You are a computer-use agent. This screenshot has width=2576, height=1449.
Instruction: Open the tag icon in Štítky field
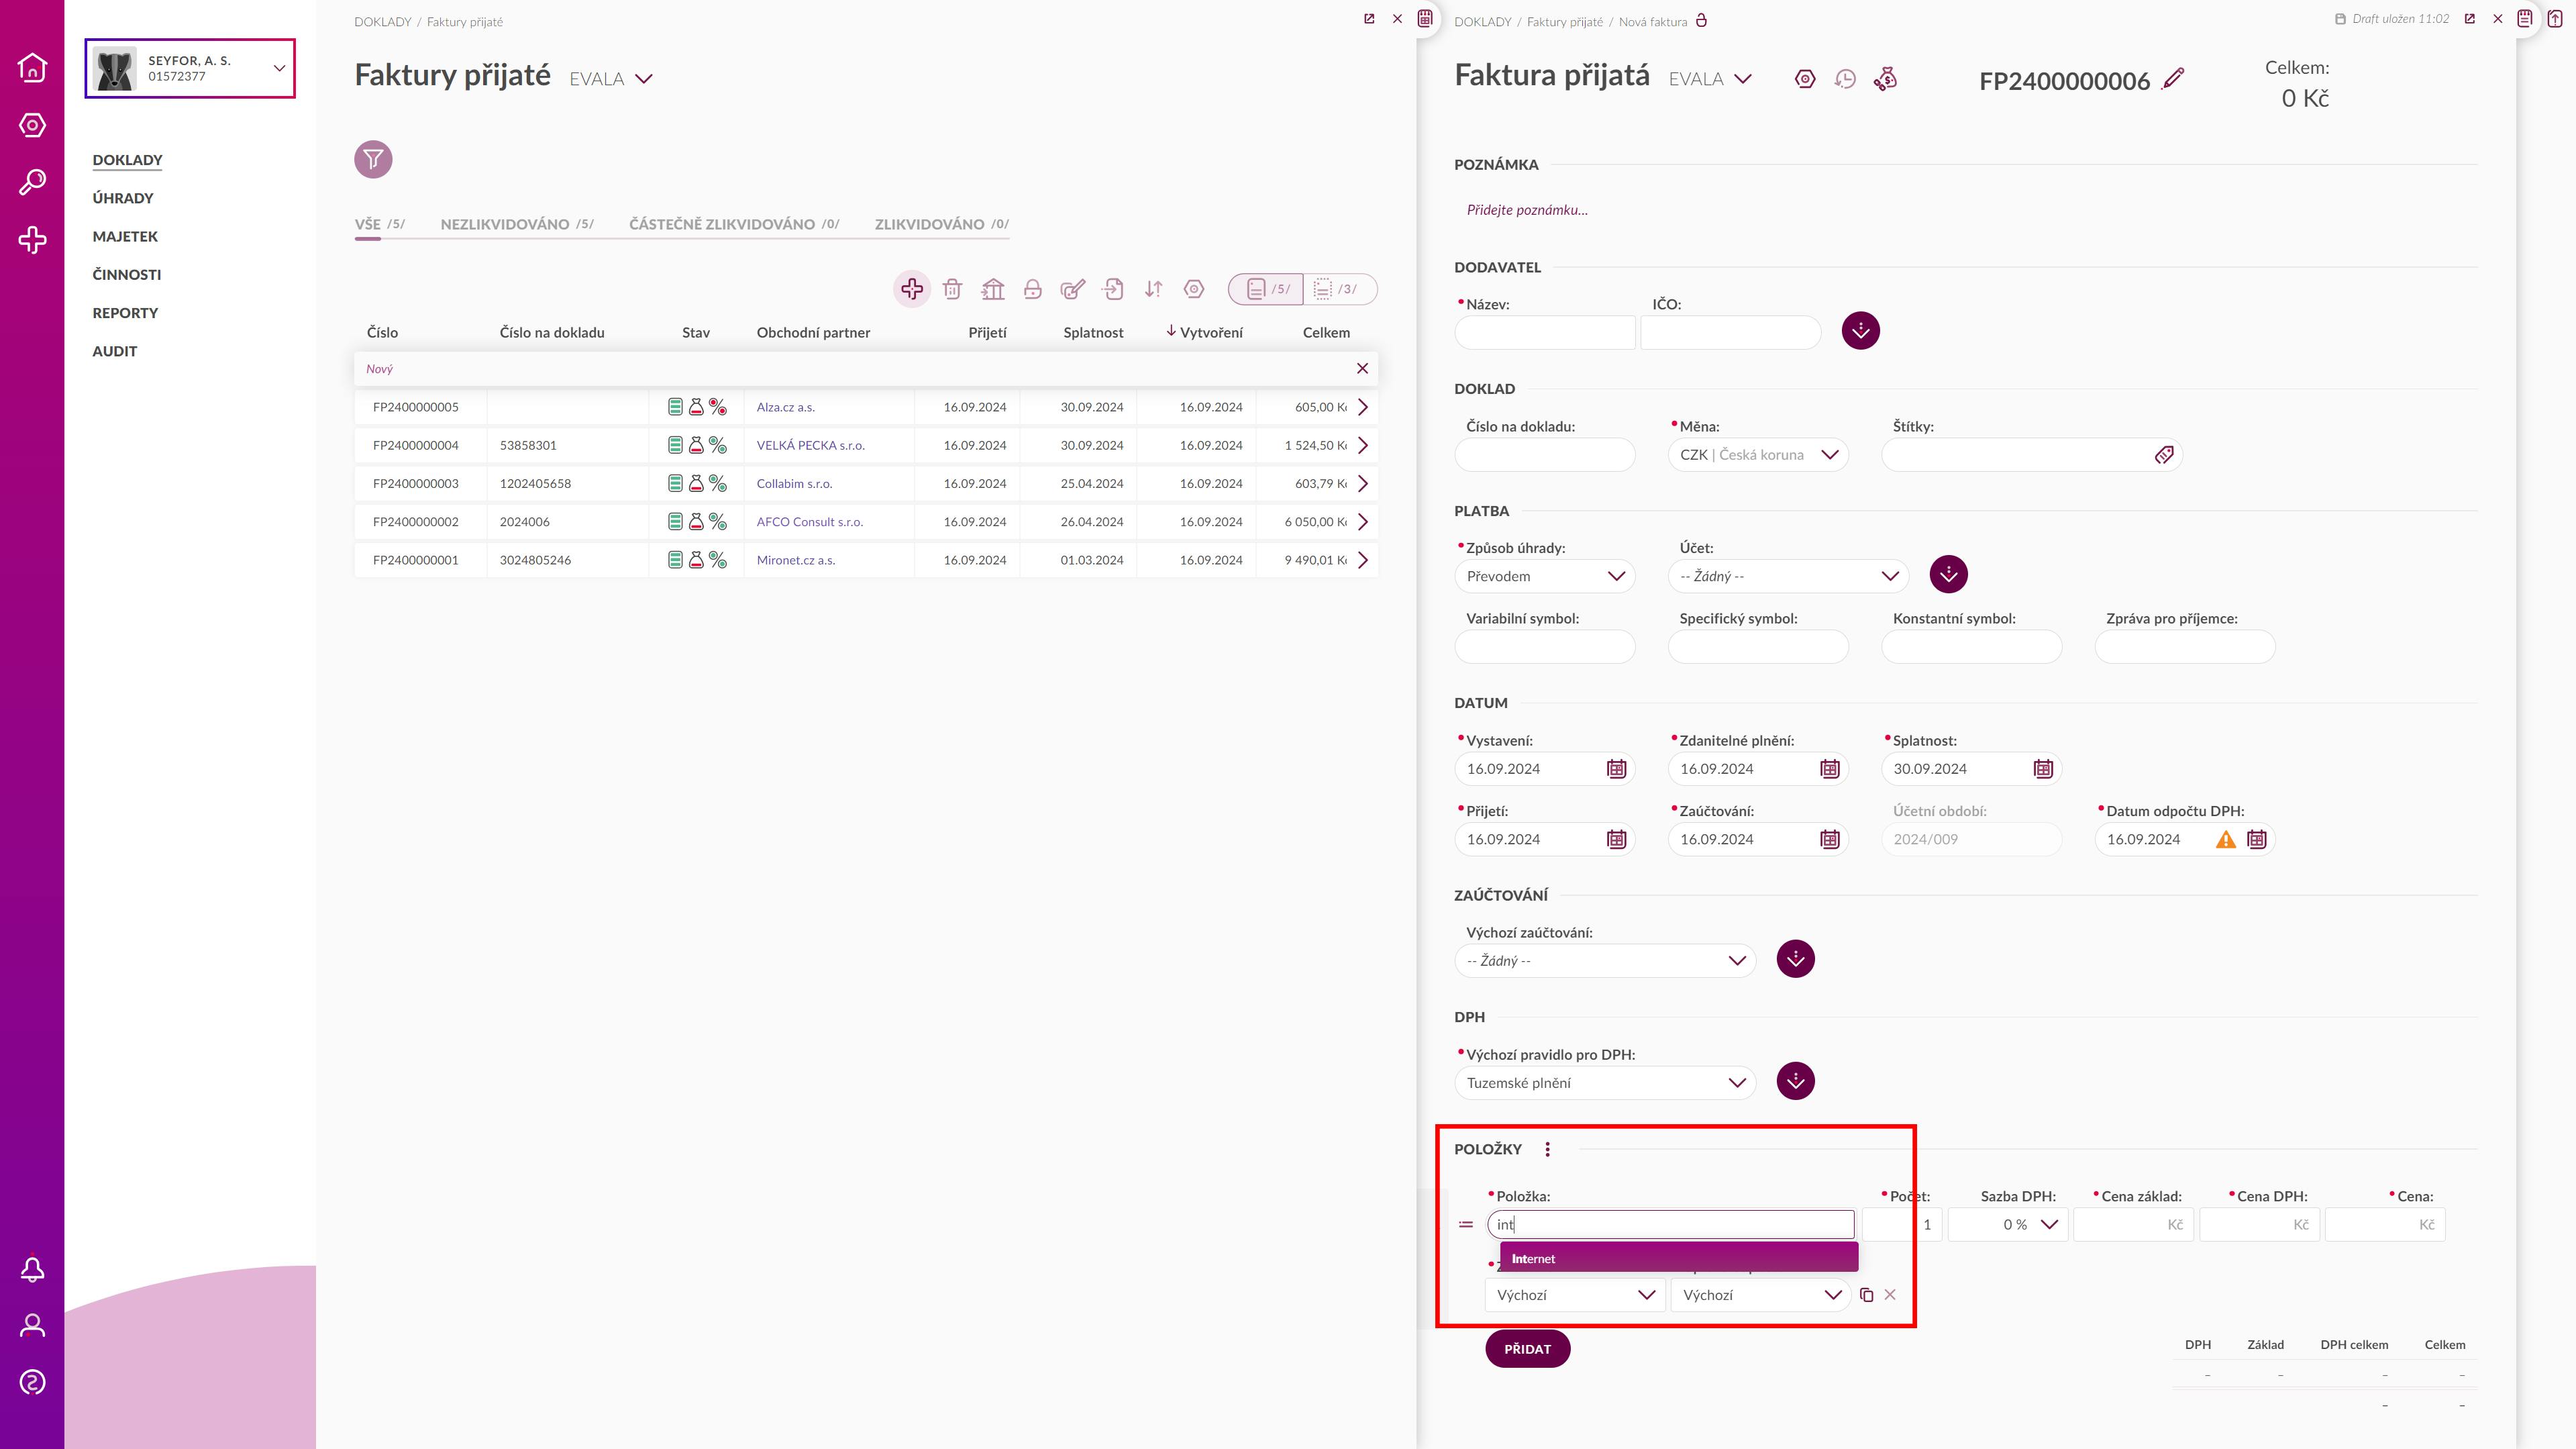point(2164,455)
